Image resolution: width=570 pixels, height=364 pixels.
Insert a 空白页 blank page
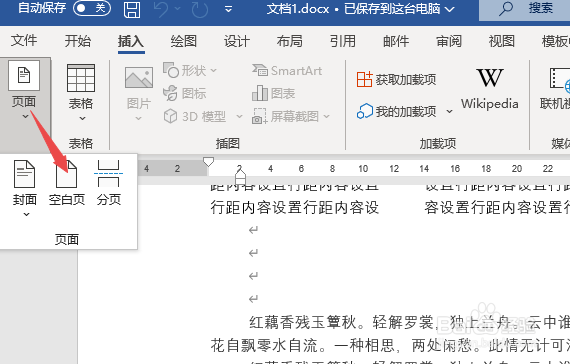[x=67, y=183]
